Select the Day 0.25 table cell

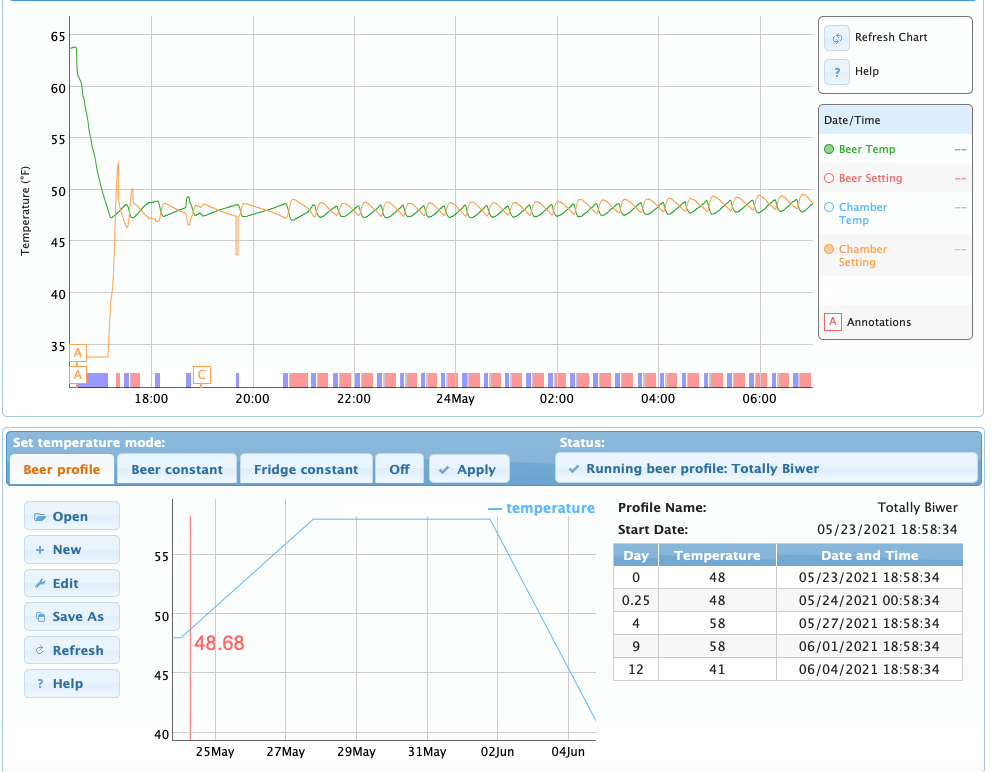tap(636, 600)
